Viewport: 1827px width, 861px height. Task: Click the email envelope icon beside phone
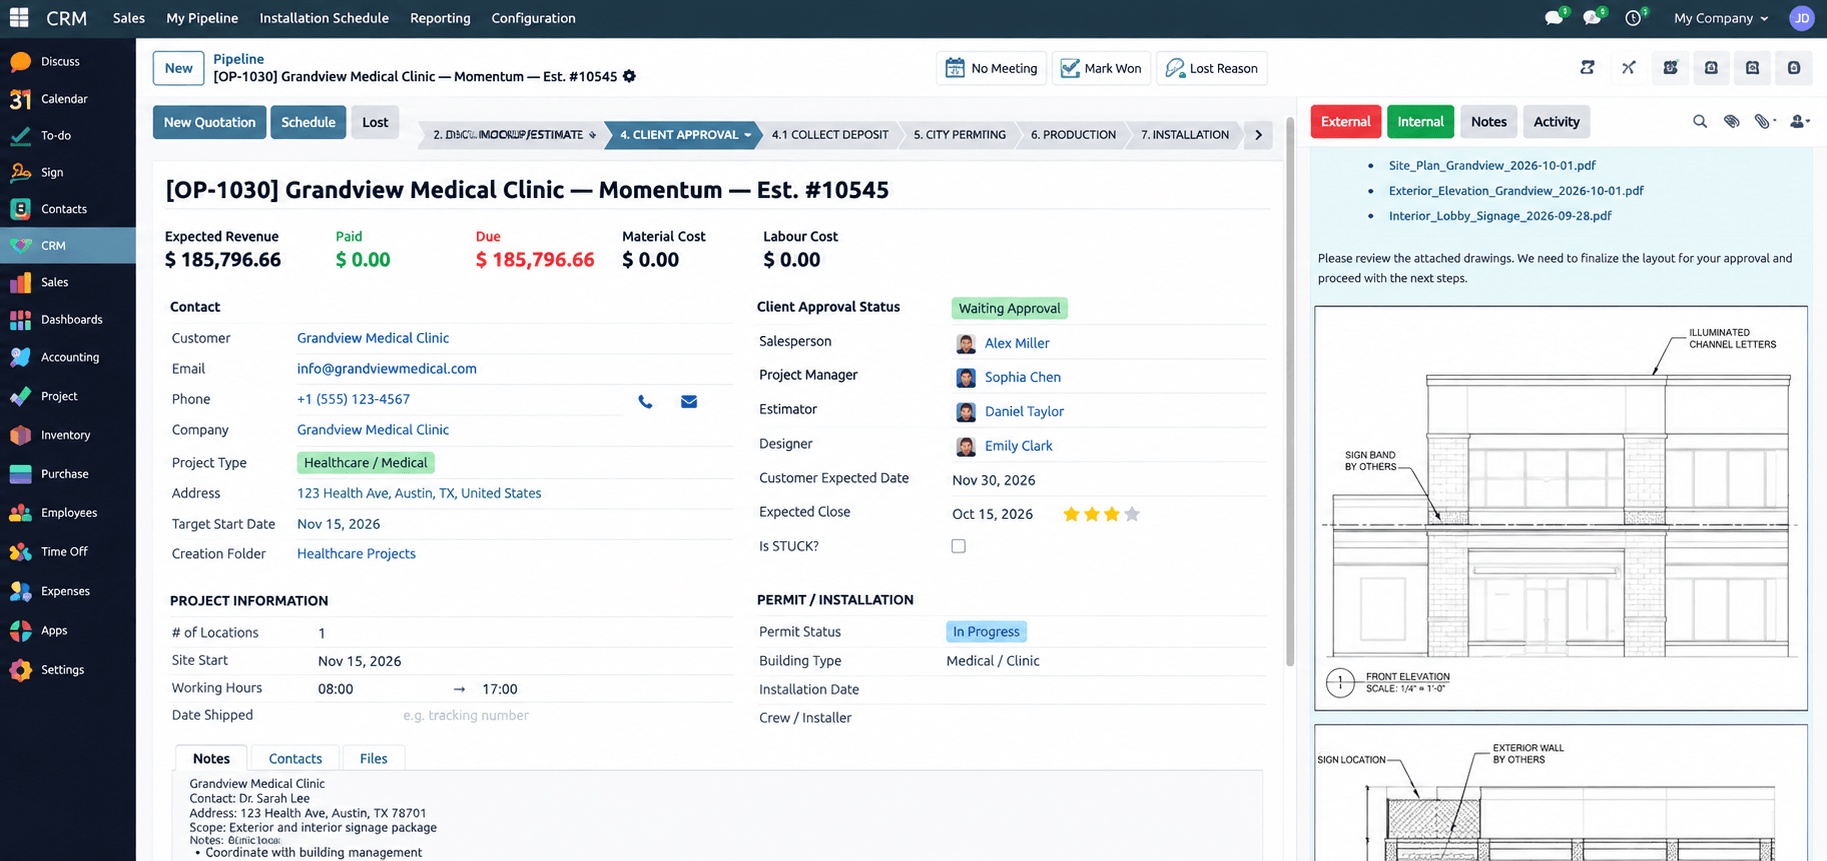689,402
